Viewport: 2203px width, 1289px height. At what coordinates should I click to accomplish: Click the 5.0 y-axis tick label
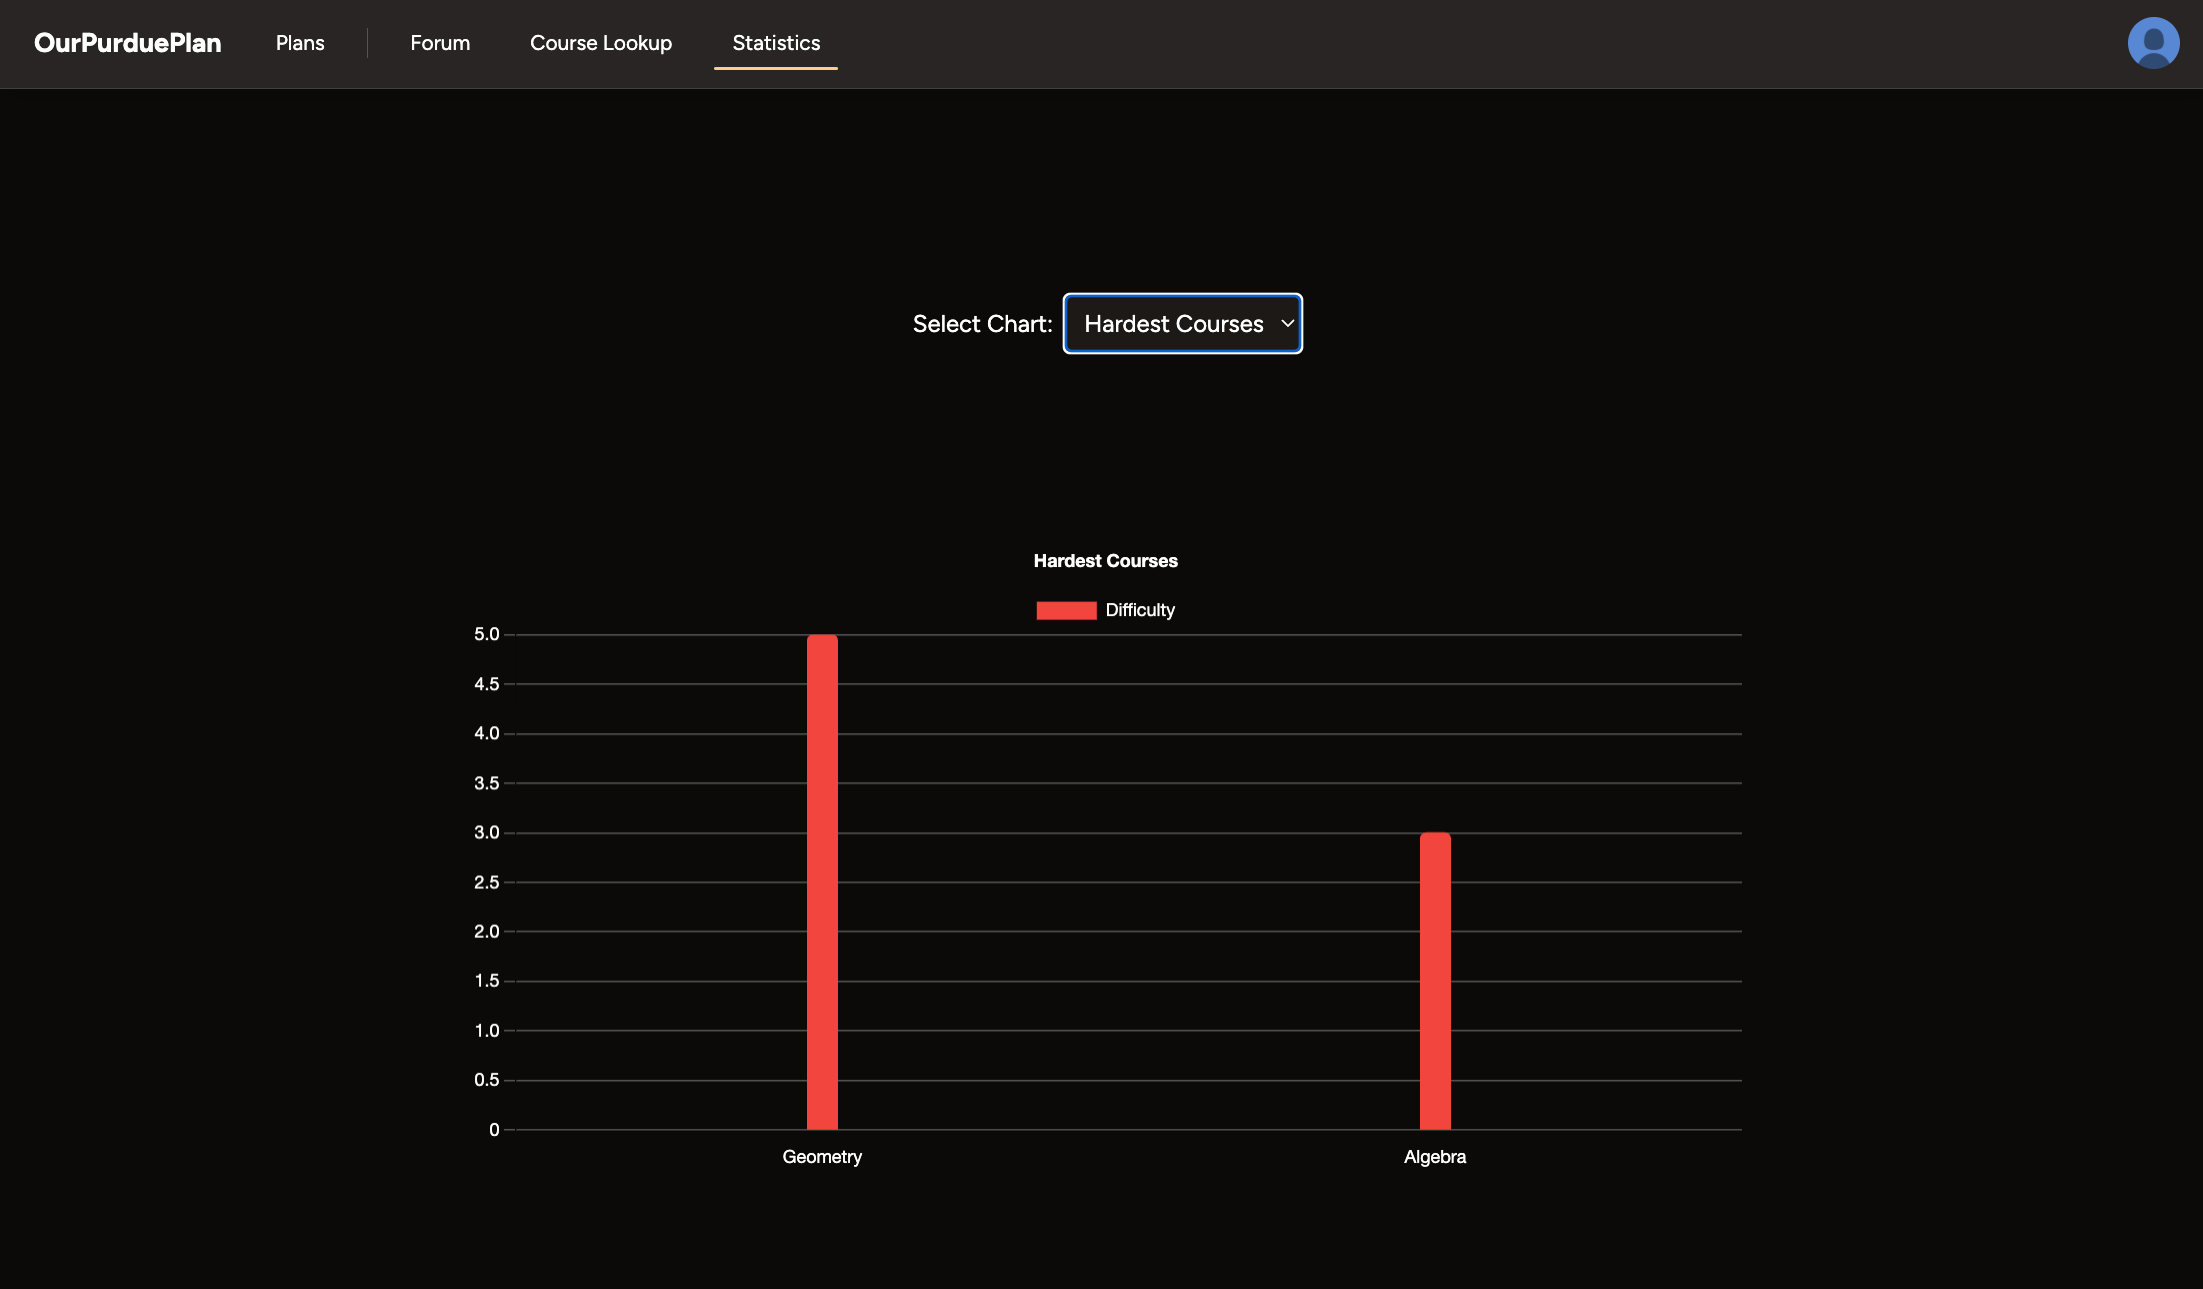(x=486, y=634)
